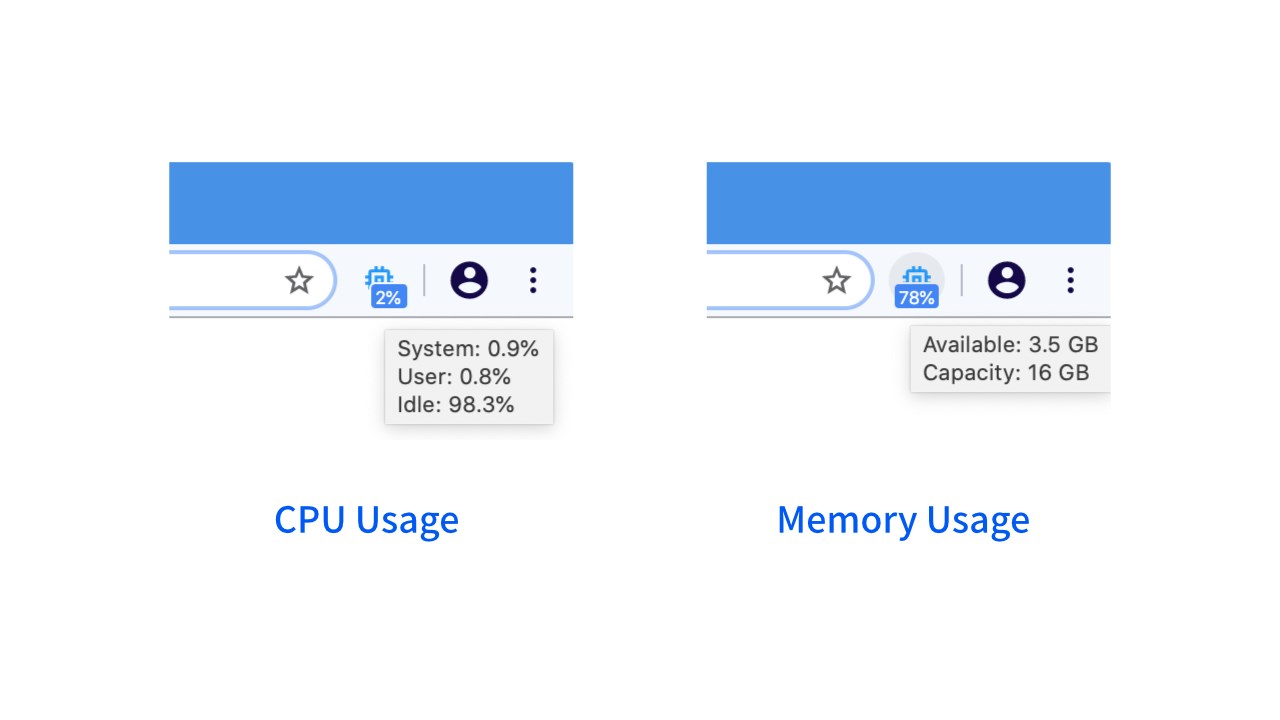Click the "CPU Usage" heading
The width and height of the screenshot is (1280, 720).
366,520
